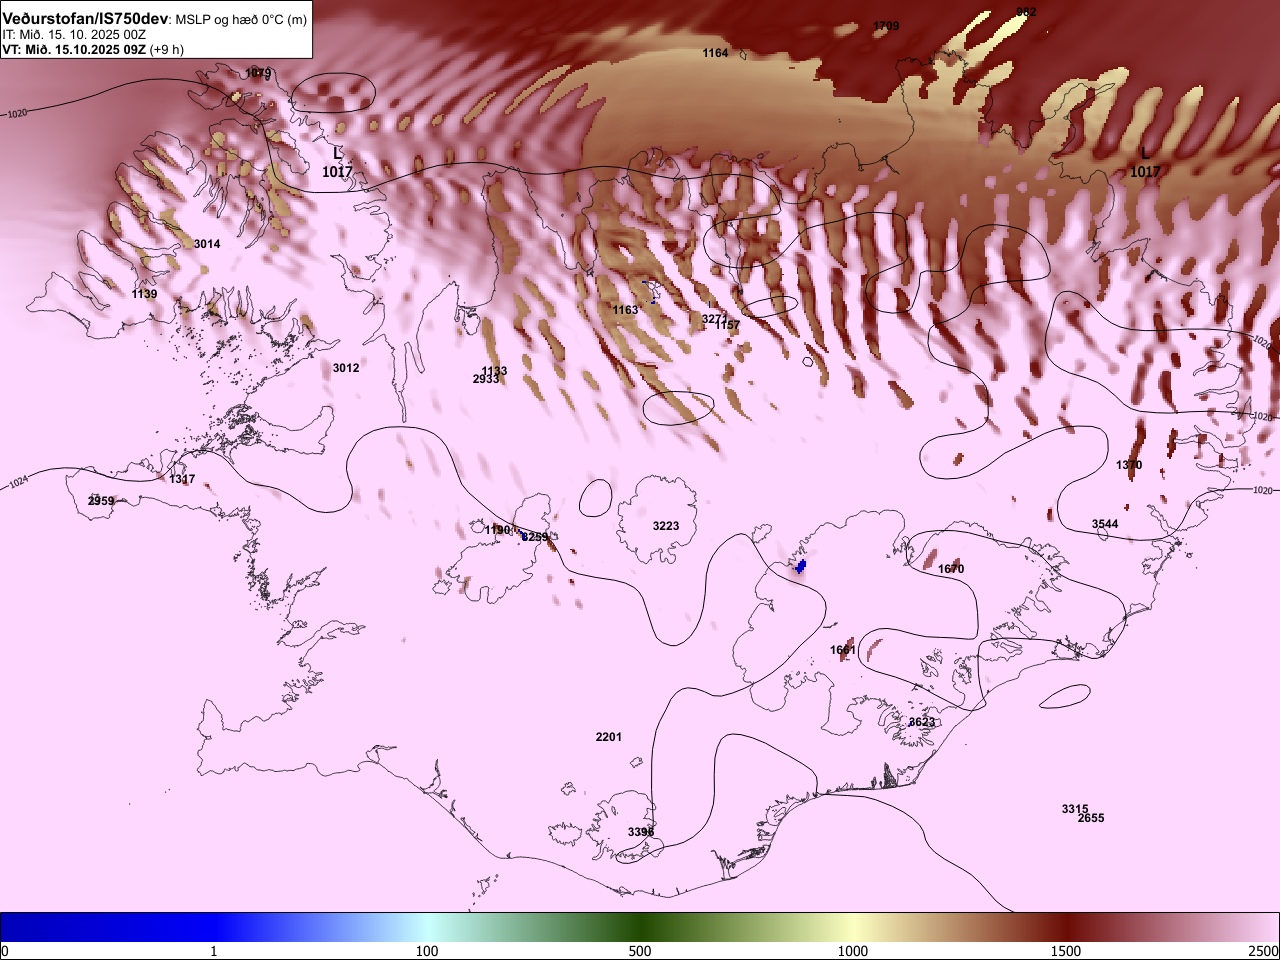Select the 500 tick on colour scale

[640, 951]
